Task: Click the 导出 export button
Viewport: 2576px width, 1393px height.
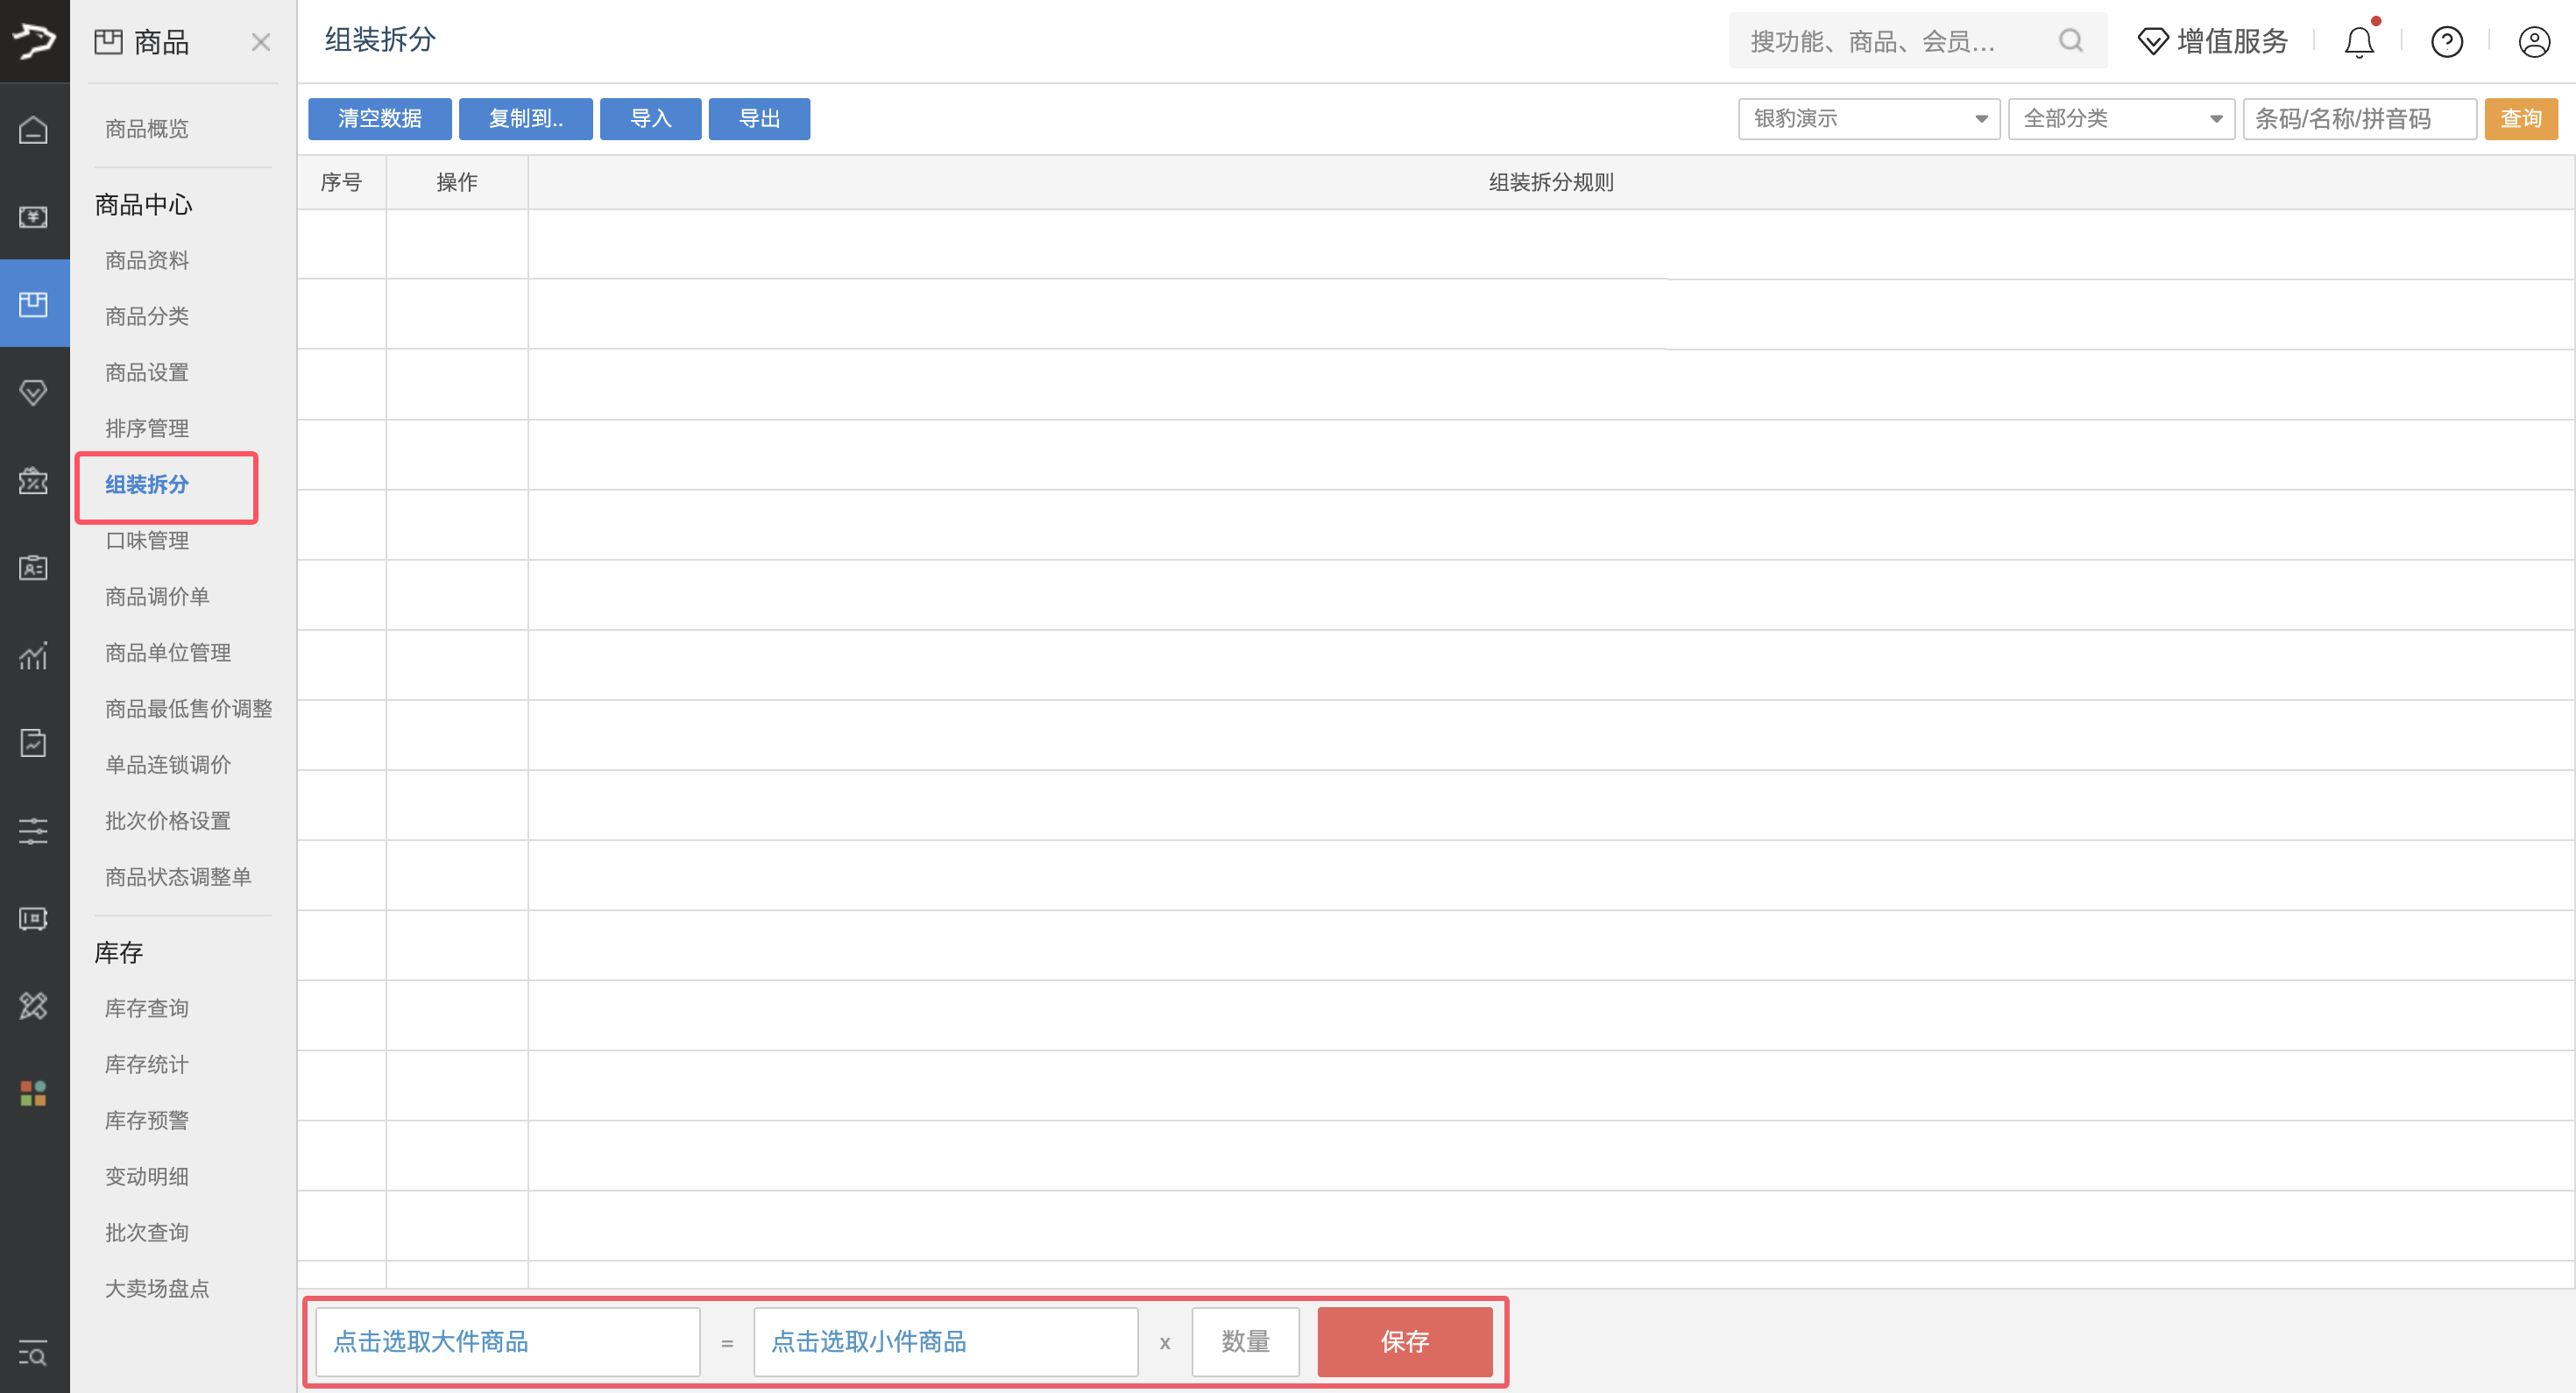Action: (x=760, y=119)
